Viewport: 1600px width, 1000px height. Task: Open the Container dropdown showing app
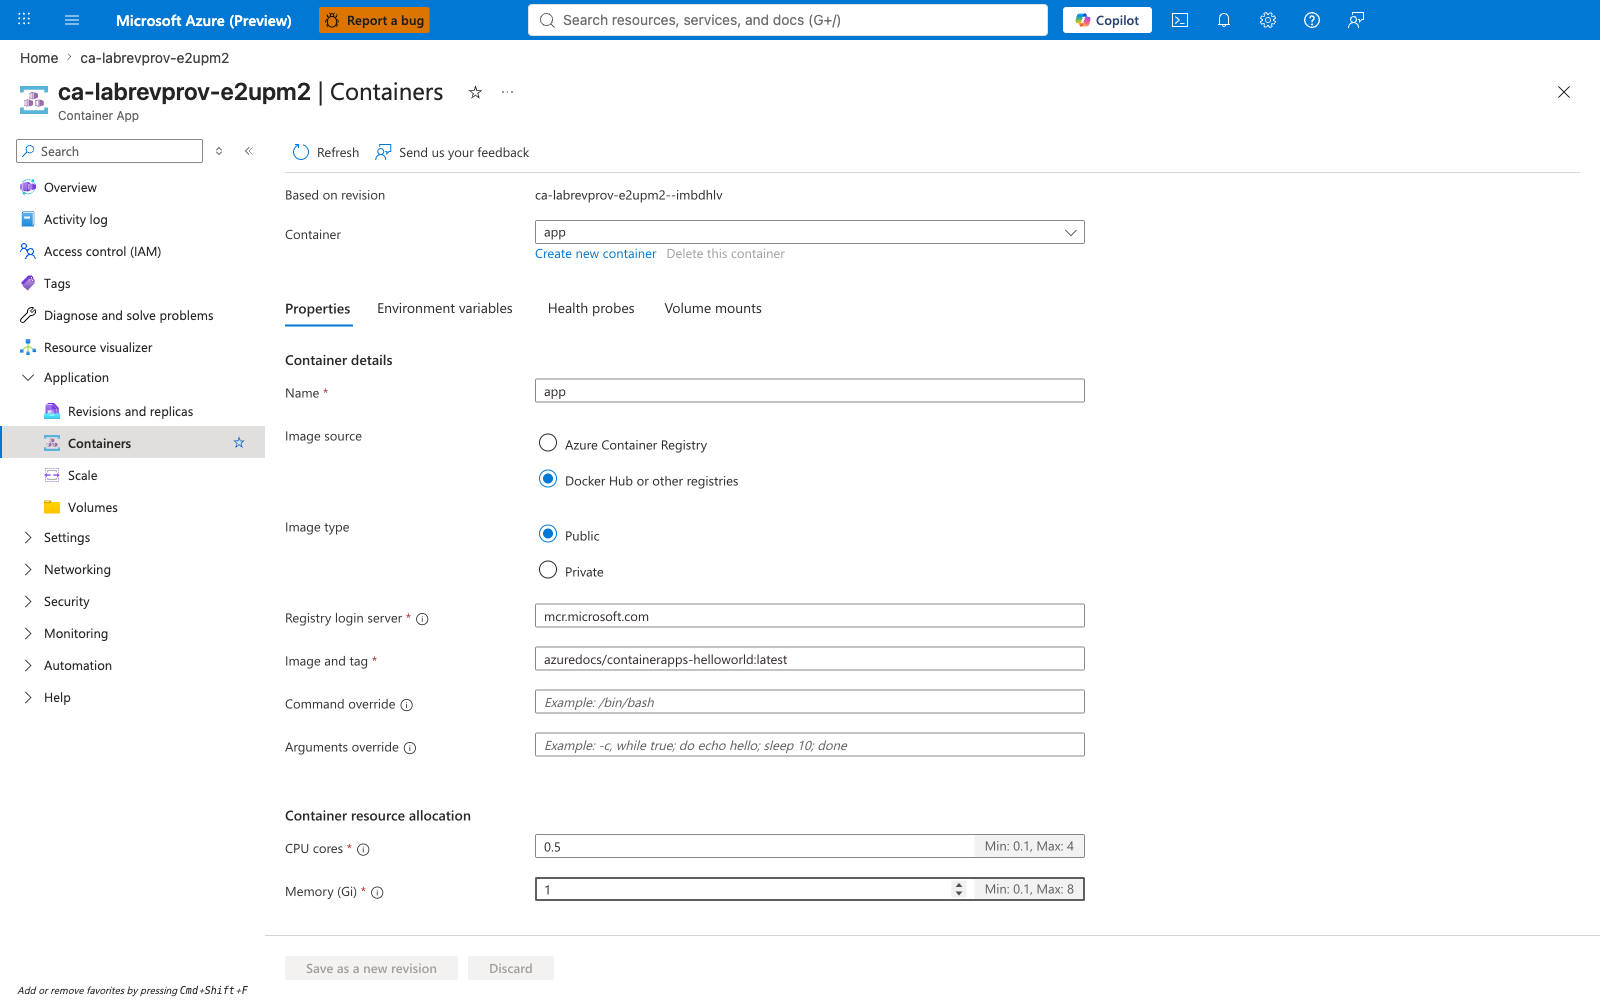point(810,232)
